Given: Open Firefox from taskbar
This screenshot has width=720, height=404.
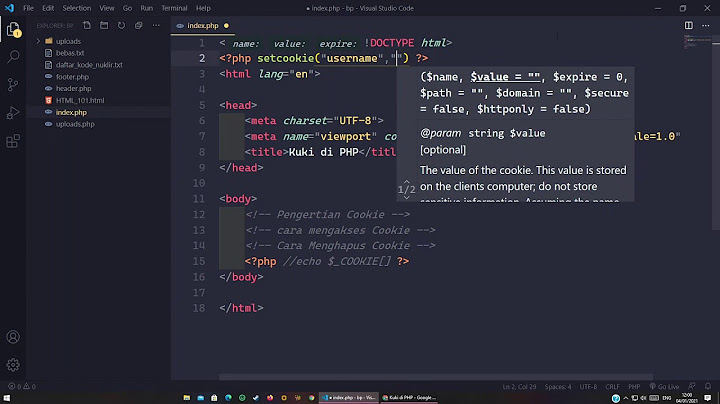Looking at the screenshot, I should pyautogui.click(x=270, y=398).
